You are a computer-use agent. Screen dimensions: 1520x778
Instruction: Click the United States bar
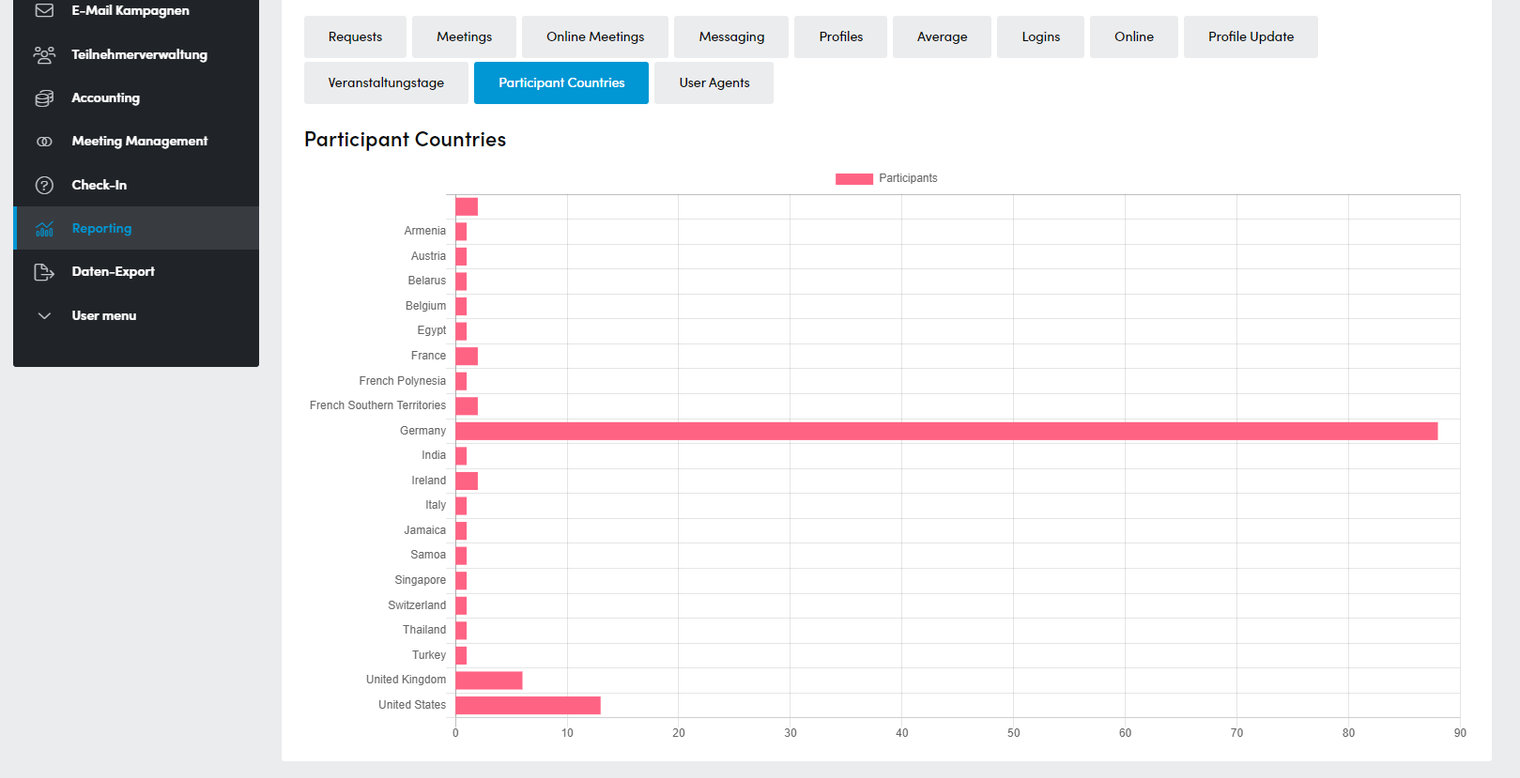click(528, 705)
